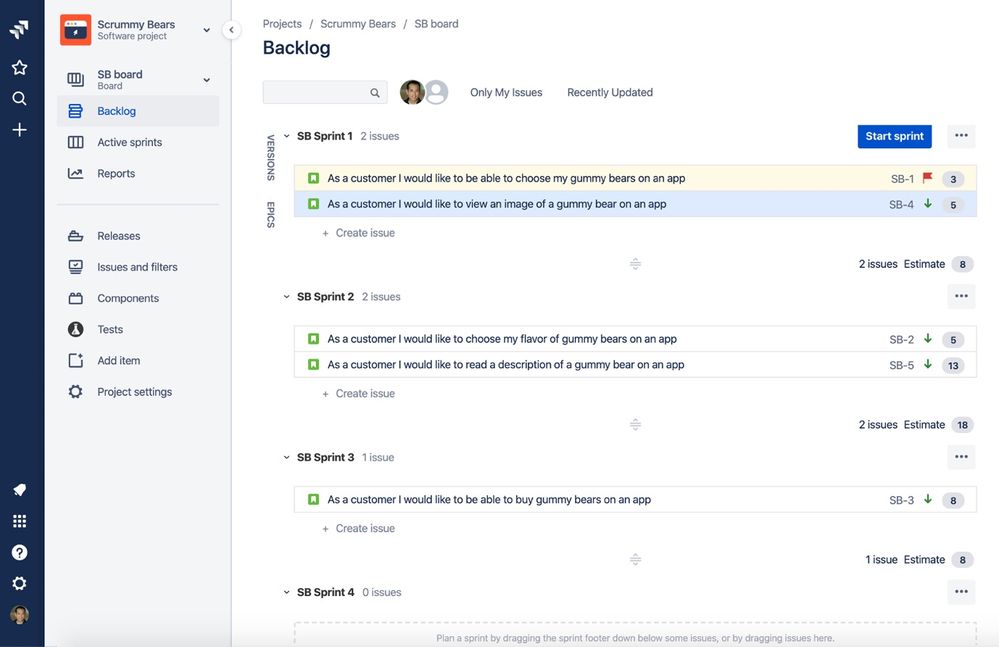Open the Create (+) icon in left navbar

tap(20, 129)
